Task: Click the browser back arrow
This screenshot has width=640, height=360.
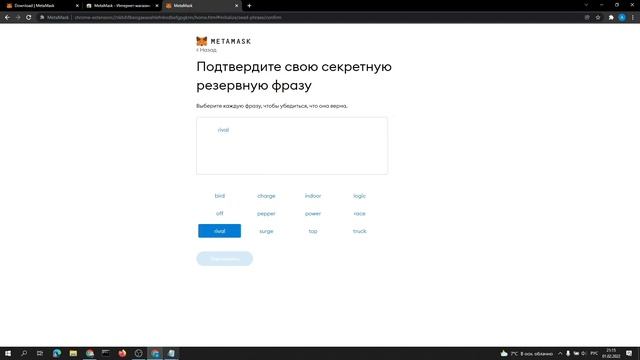Action: [x=7, y=18]
